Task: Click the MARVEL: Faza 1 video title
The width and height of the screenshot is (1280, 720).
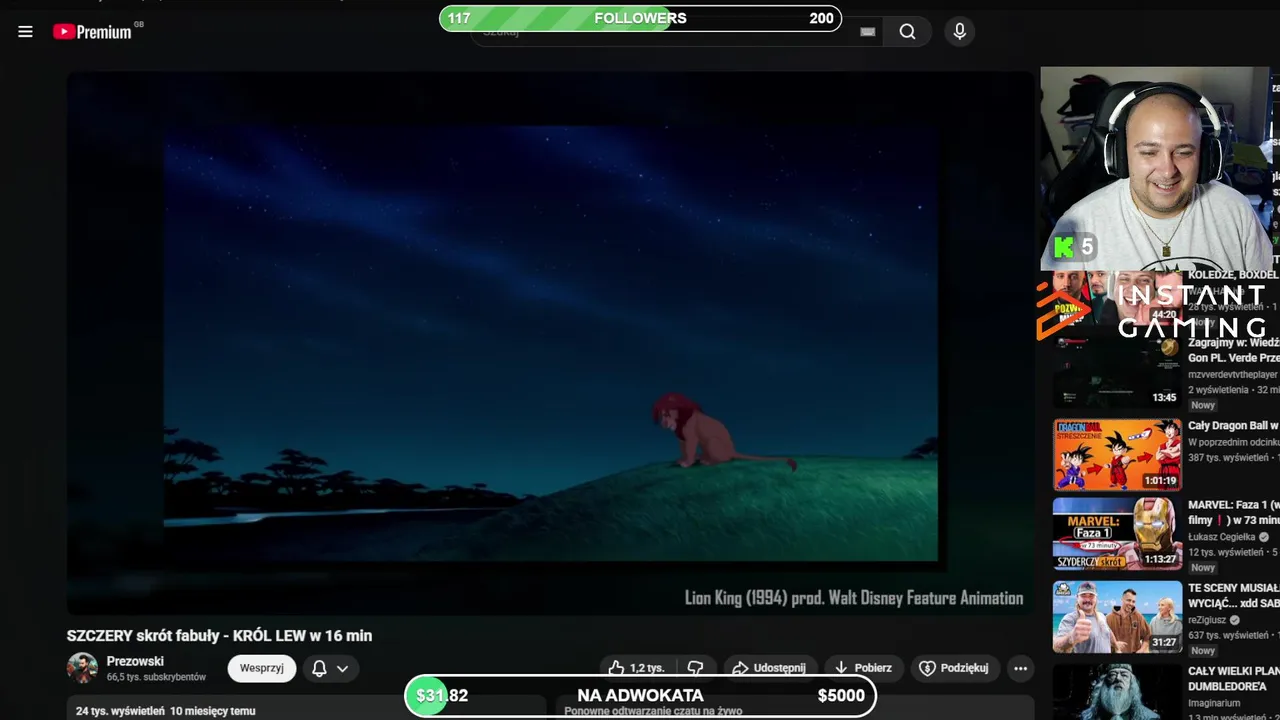Action: coord(1233,513)
